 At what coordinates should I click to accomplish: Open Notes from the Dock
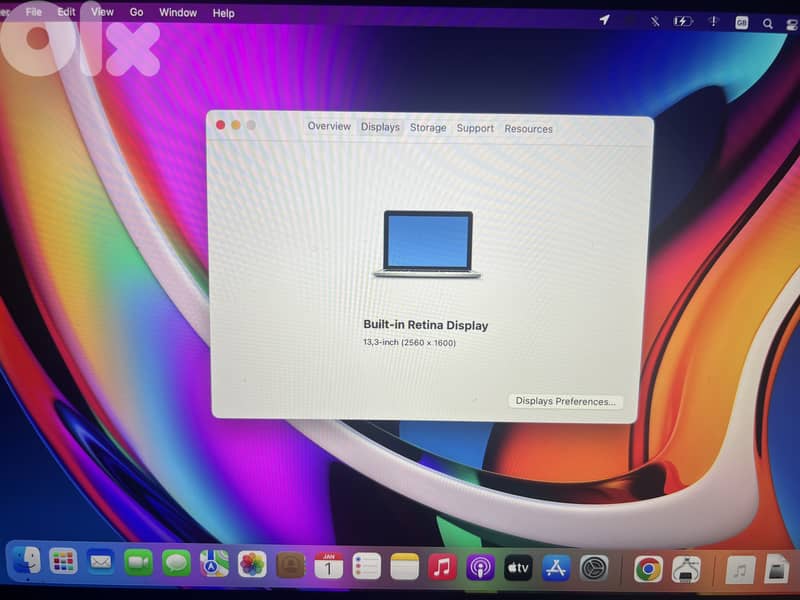point(404,567)
